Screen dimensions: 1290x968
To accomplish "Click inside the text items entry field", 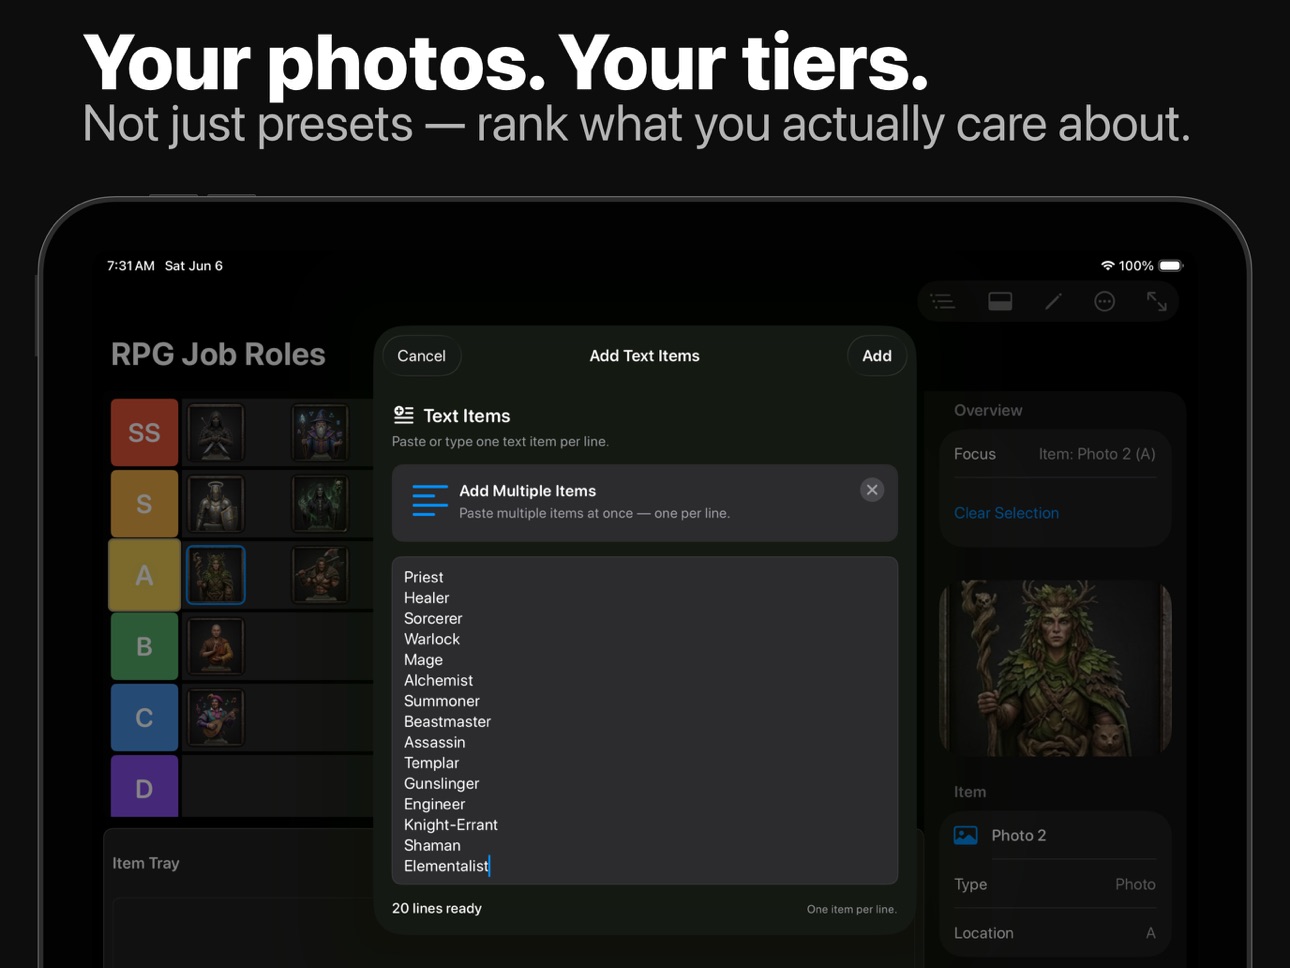I will tap(645, 720).
